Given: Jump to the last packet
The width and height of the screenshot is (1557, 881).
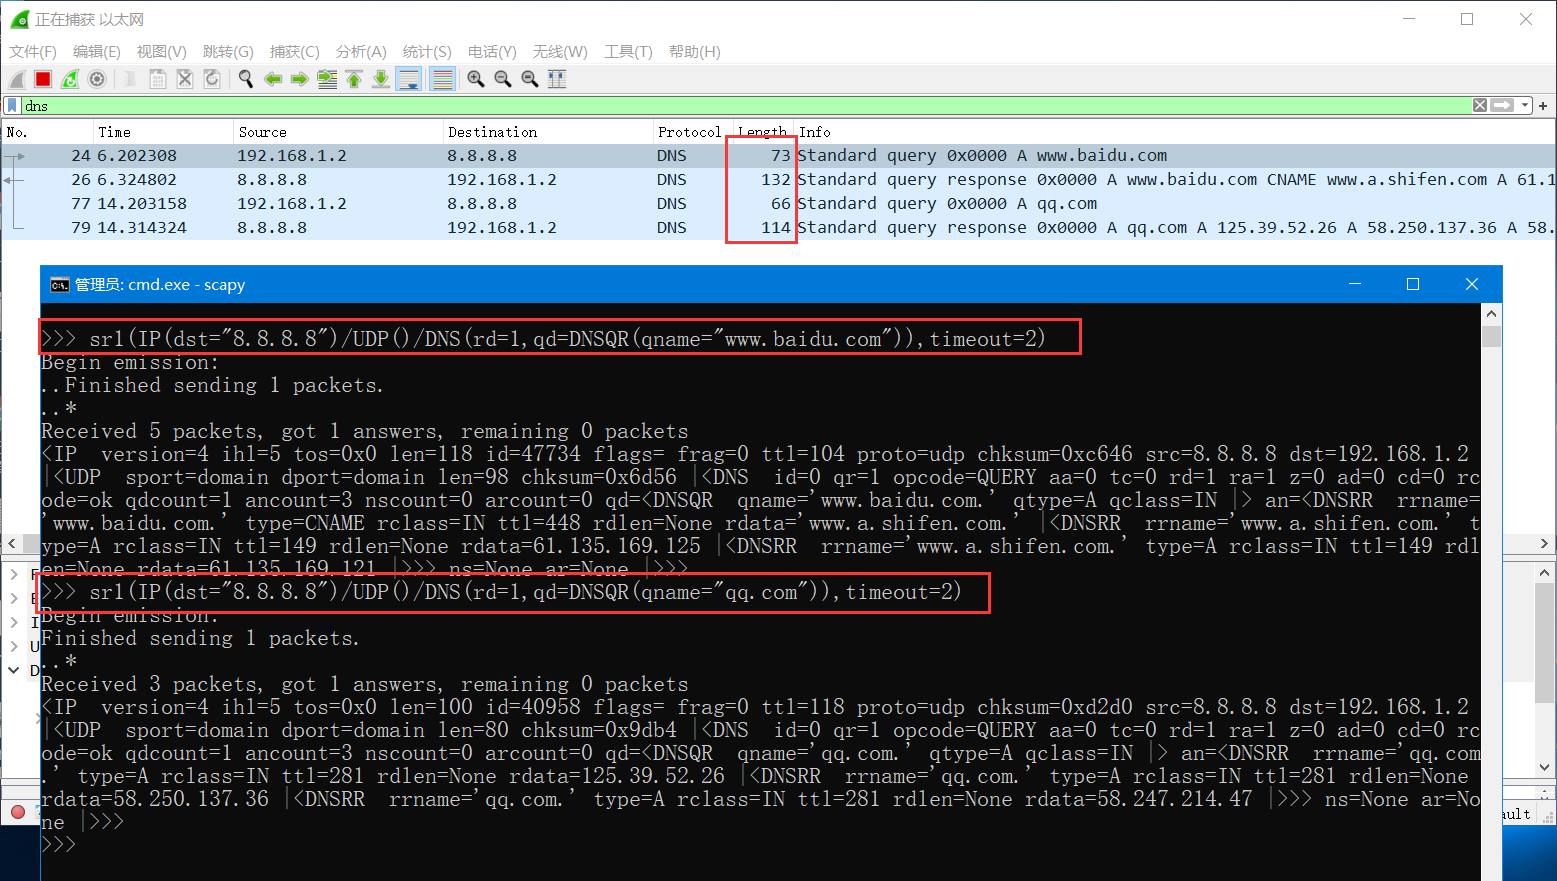Looking at the screenshot, I should [381, 79].
